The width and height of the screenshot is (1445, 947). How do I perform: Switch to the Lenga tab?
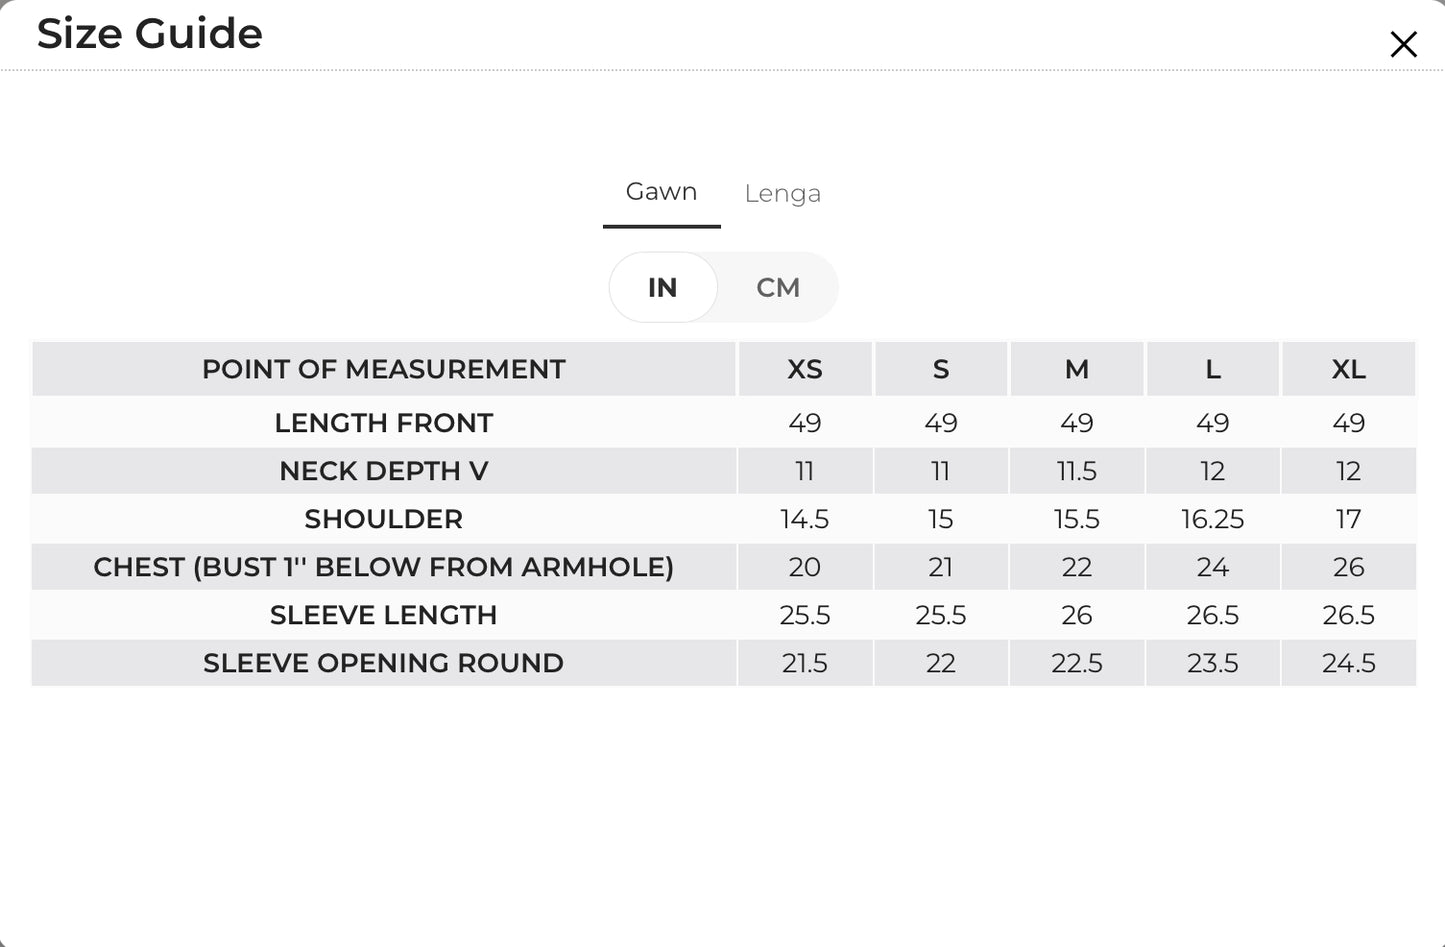point(782,193)
